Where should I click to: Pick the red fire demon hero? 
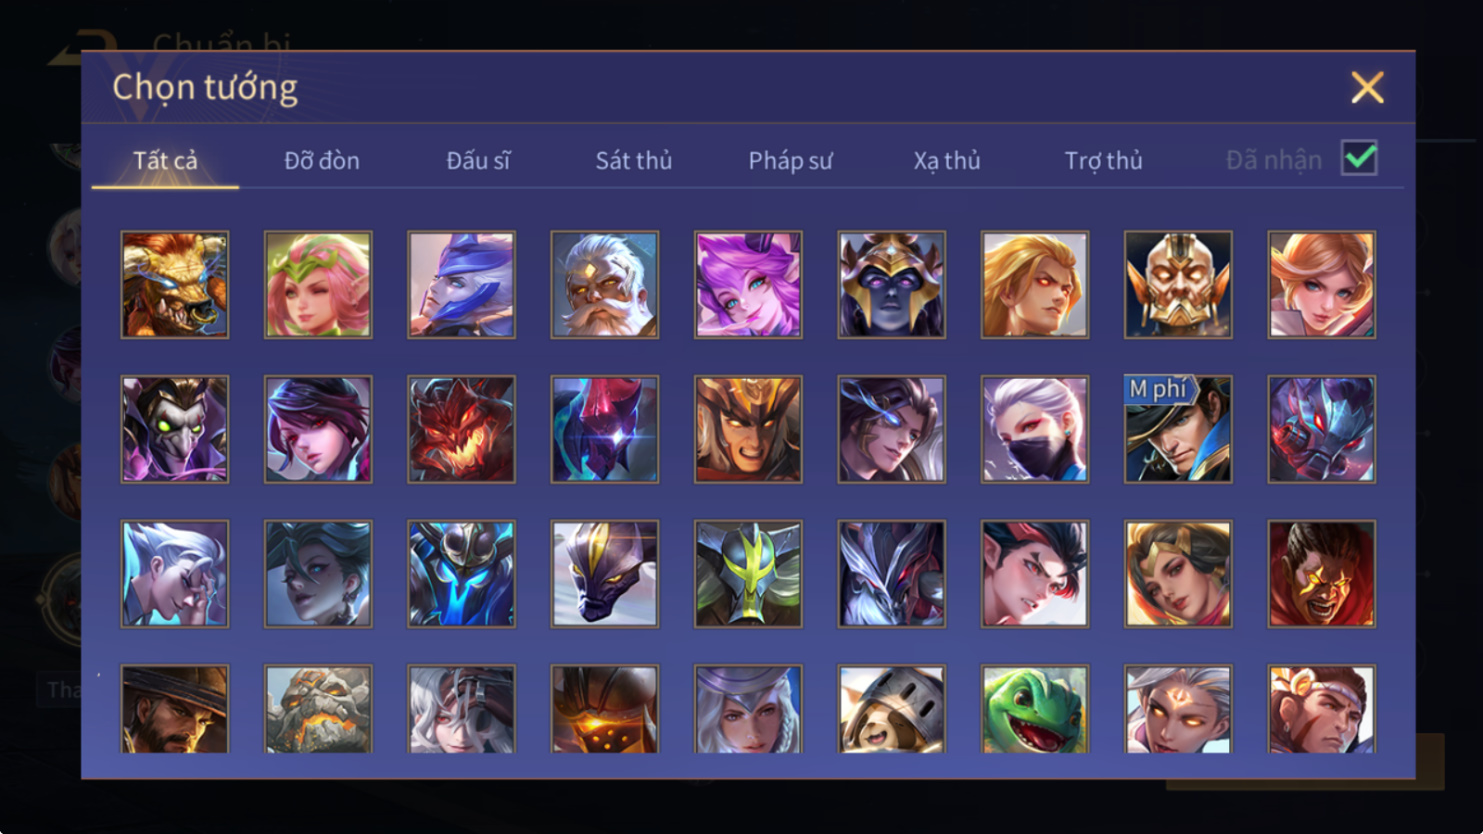(461, 429)
